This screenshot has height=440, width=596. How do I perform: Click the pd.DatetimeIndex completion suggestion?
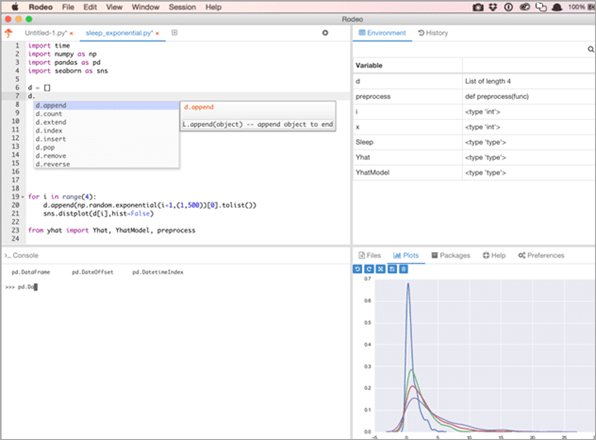[158, 272]
